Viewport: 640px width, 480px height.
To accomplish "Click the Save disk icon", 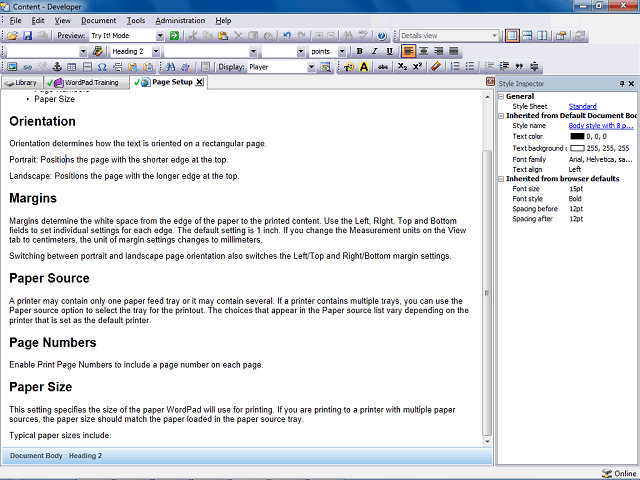I will pyautogui.click(x=27, y=36).
